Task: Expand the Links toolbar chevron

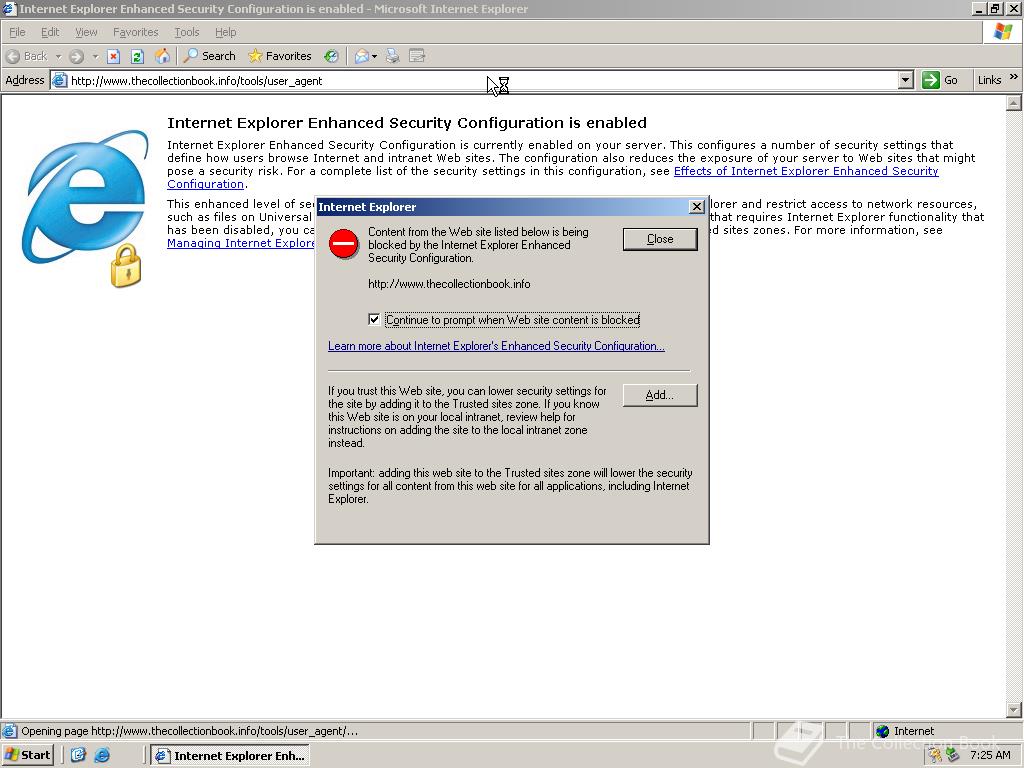Action: [1014, 77]
